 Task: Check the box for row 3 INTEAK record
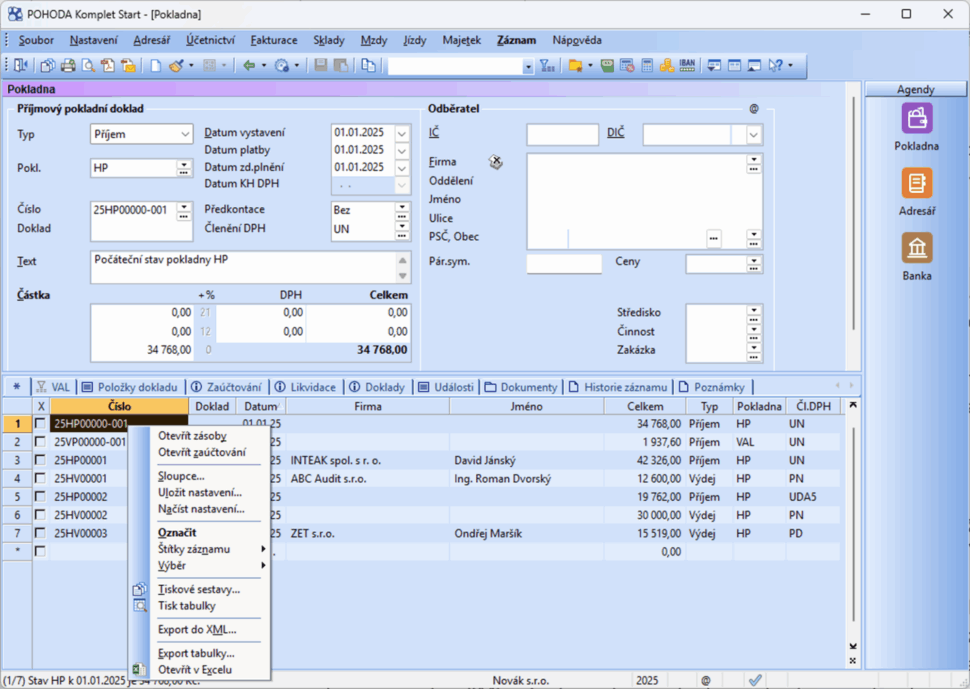(41, 460)
